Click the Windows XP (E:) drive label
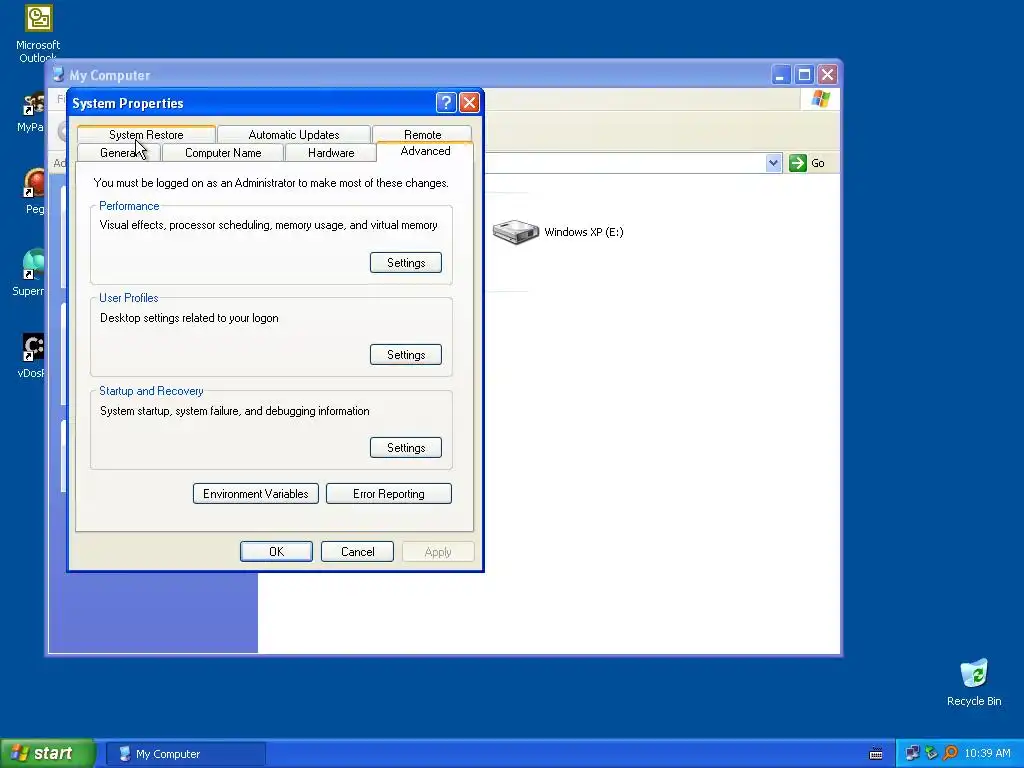This screenshot has height=768, width=1024. click(584, 232)
